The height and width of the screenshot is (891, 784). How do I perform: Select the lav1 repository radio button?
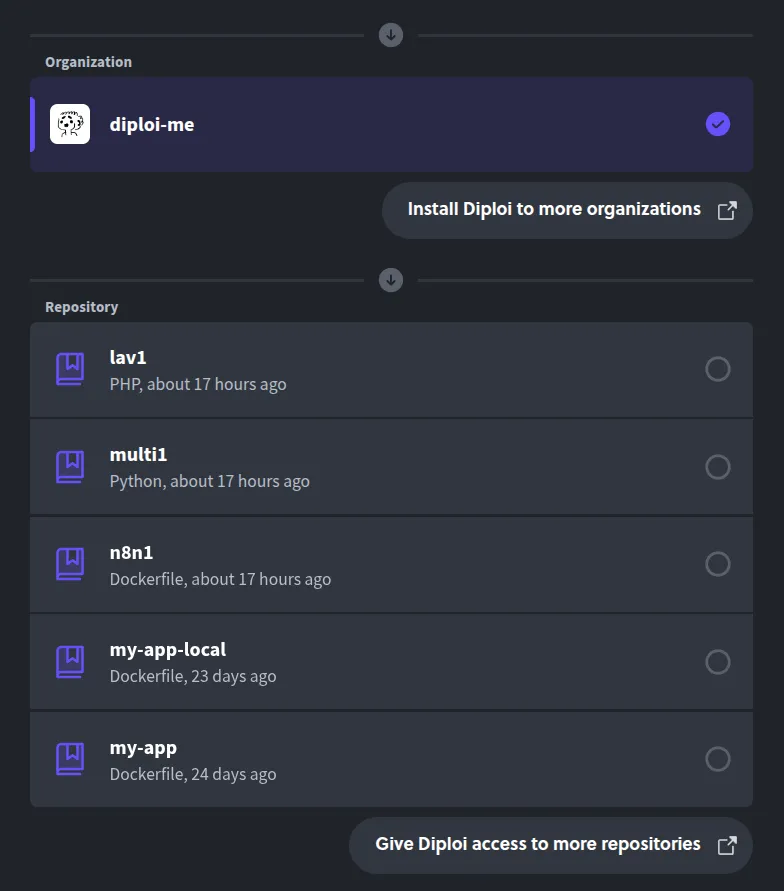pyautogui.click(x=718, y=369)
